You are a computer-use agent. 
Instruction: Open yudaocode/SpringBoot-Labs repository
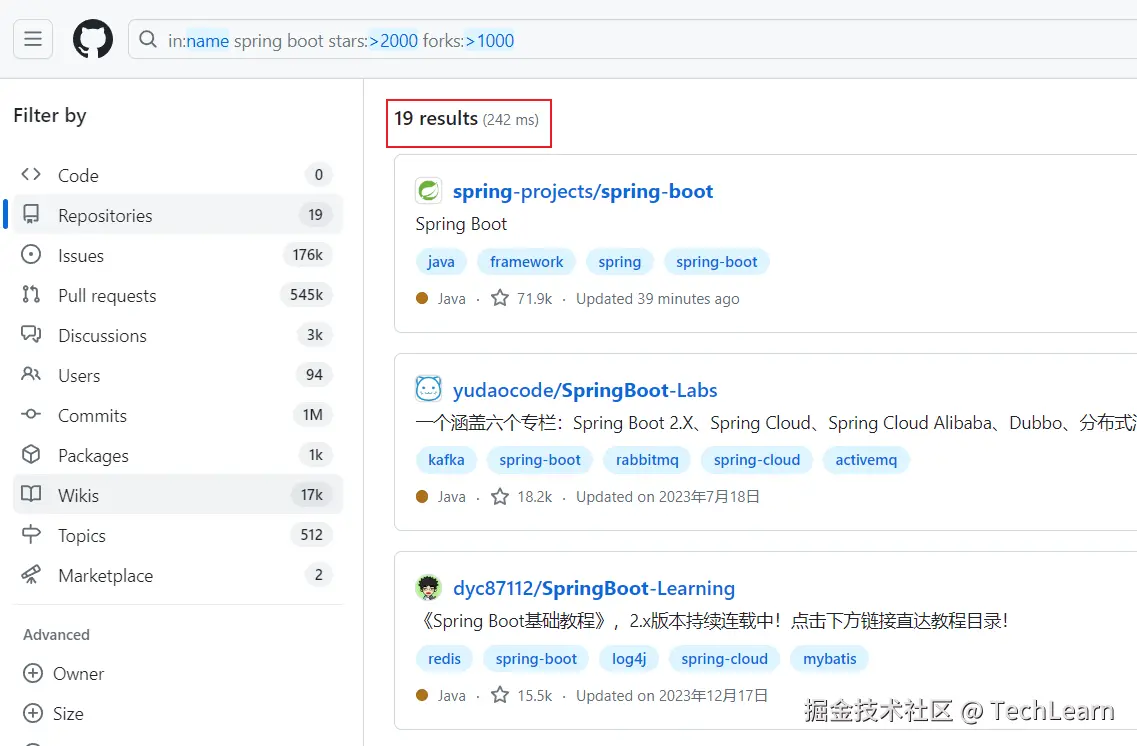[x=585, y=390]
